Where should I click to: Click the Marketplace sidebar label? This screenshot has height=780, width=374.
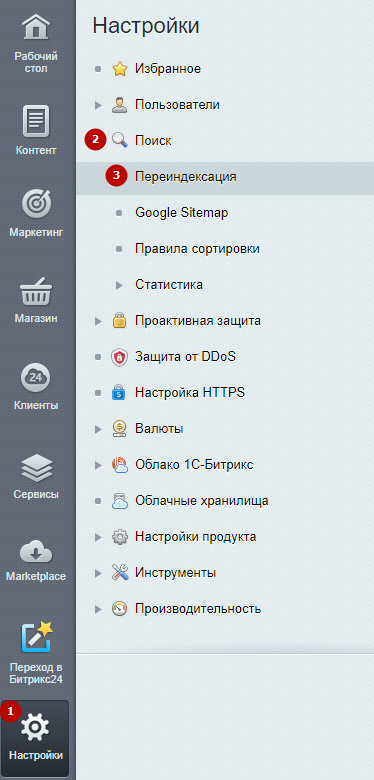pos(36,577)
